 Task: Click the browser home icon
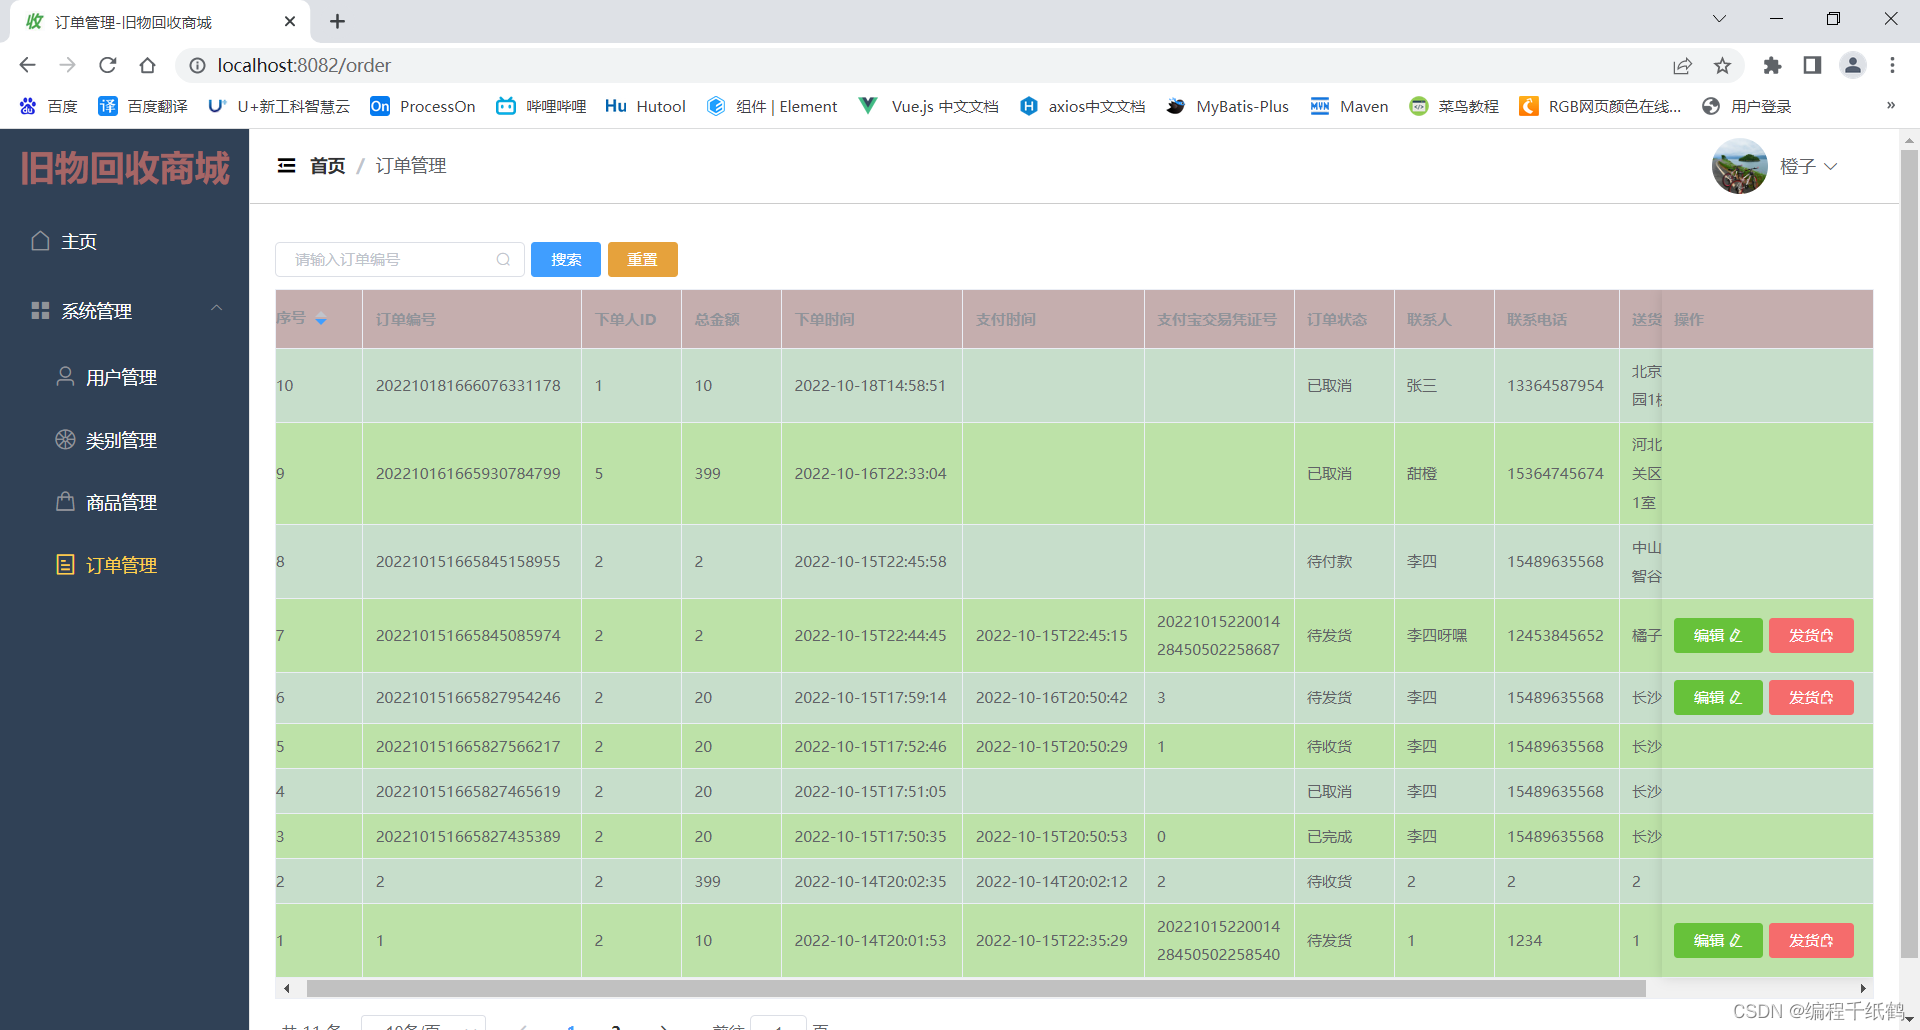[147, 65]
